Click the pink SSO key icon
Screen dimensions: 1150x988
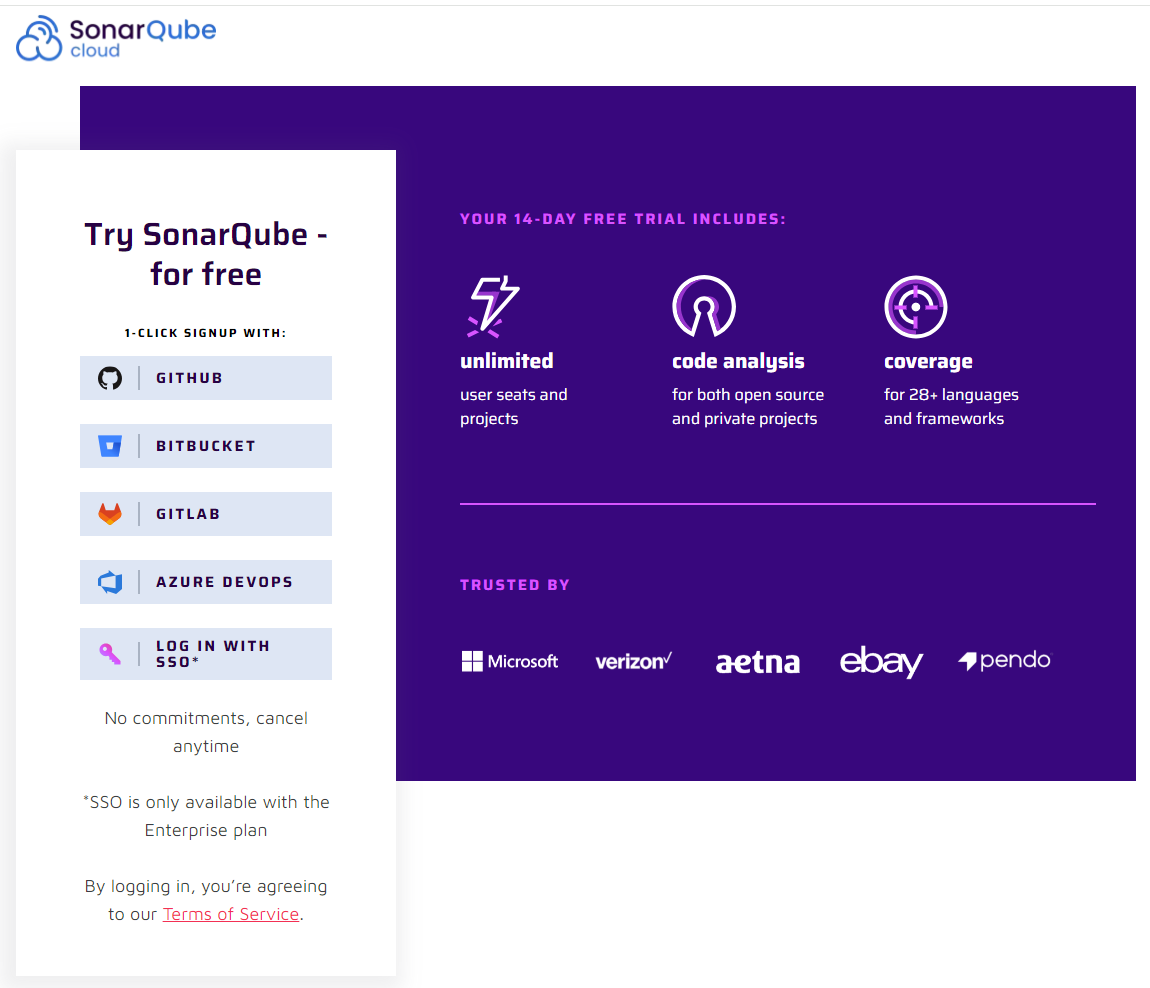tap(110, 653)
